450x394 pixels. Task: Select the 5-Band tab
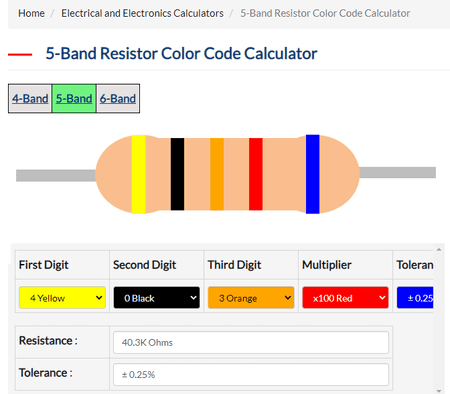click(x=74, y=99)
